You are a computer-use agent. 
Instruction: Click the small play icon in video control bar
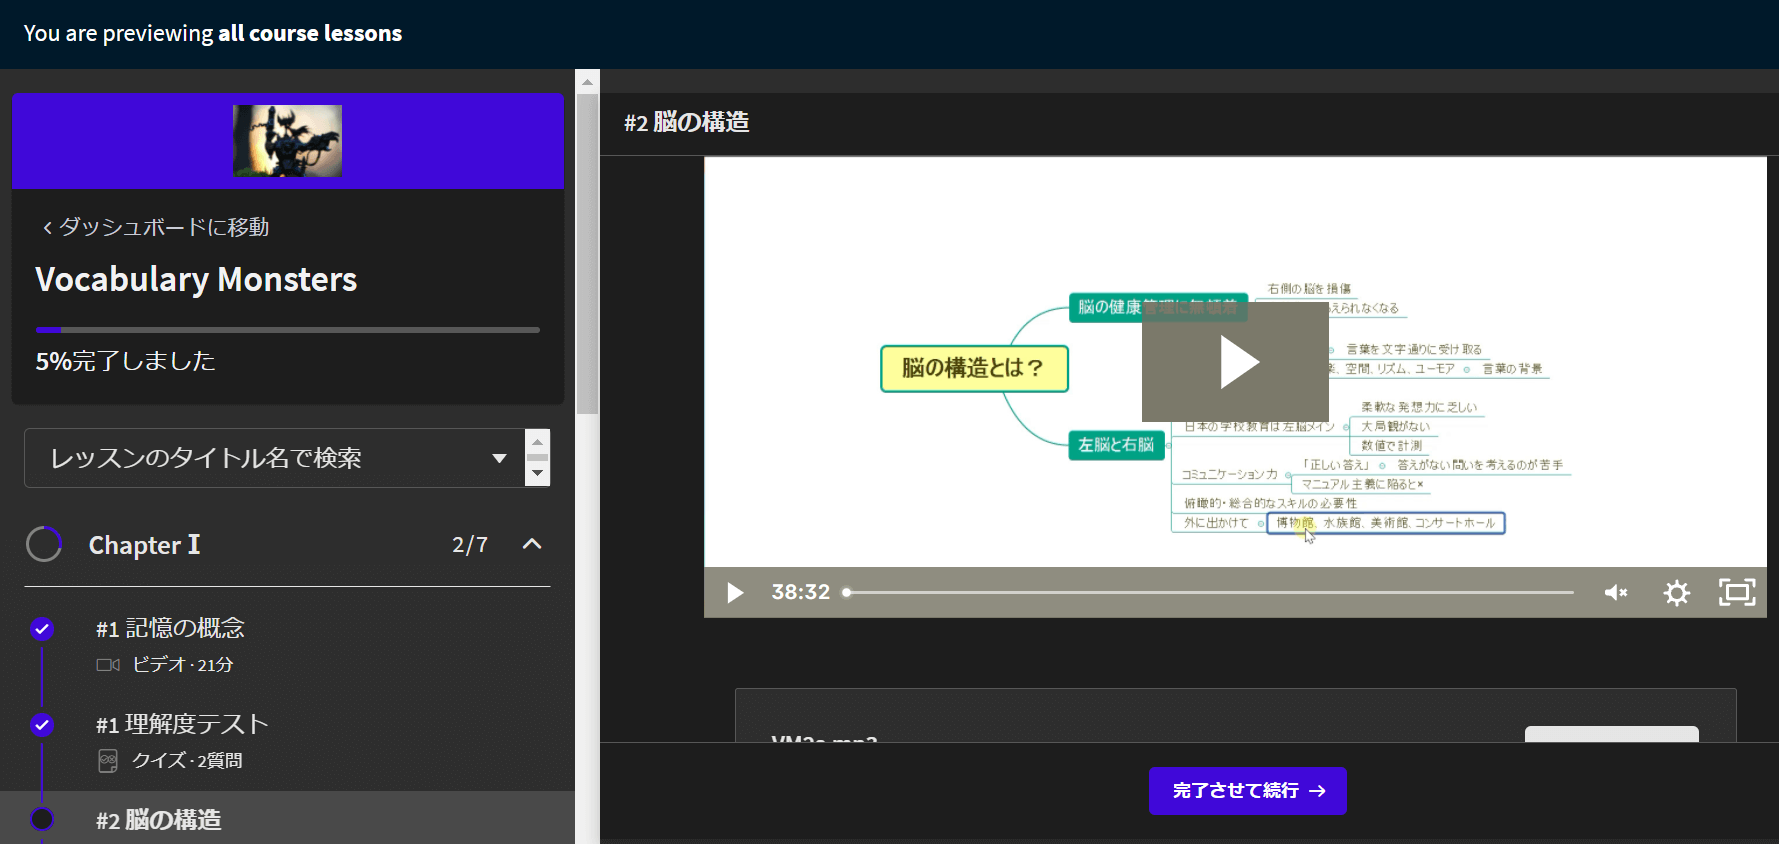pyautogui.click(x=735, y=593)
